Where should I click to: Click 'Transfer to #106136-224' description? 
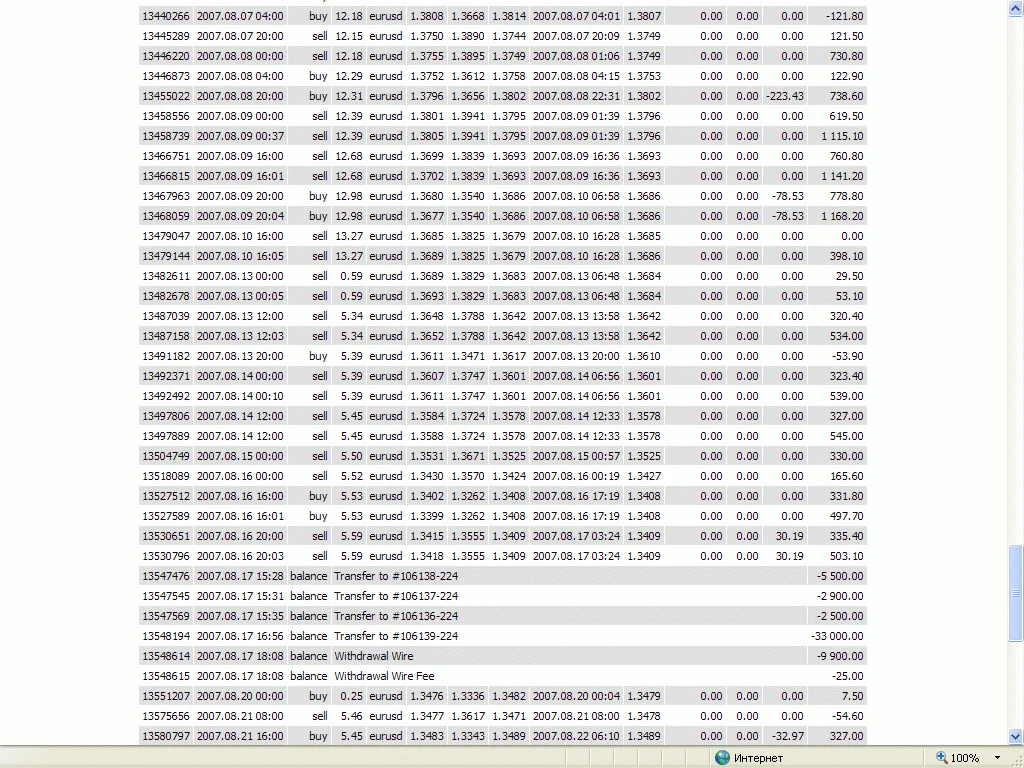tap(396, 616)
